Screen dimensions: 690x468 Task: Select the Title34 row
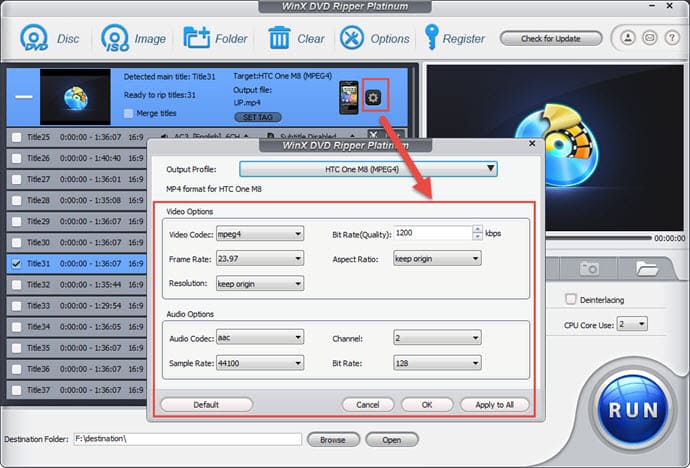click(77, 327)
